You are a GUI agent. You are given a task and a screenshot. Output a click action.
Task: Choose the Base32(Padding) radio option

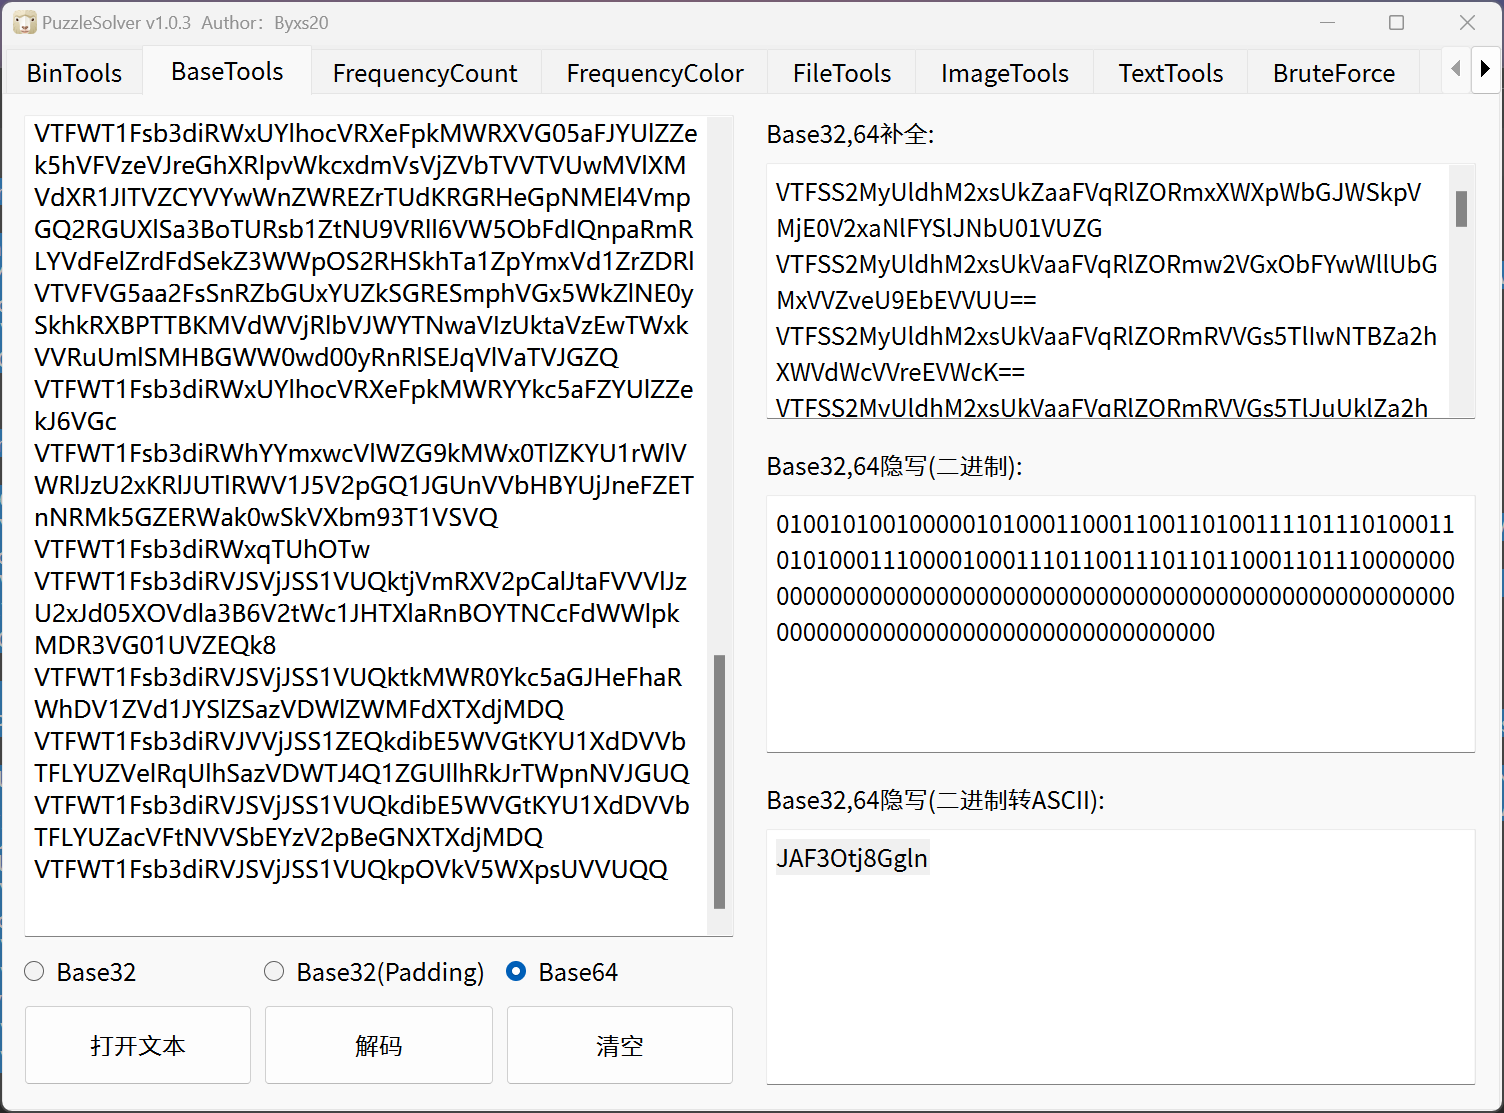[x=274, y=972]
